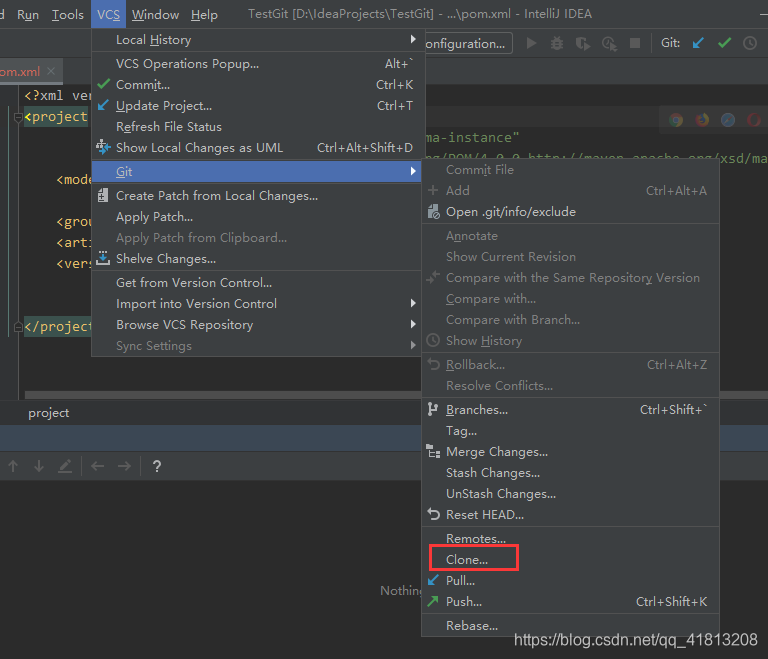
Task: Click the up arrow in bottom toolbar
Action: click(13, 466)
